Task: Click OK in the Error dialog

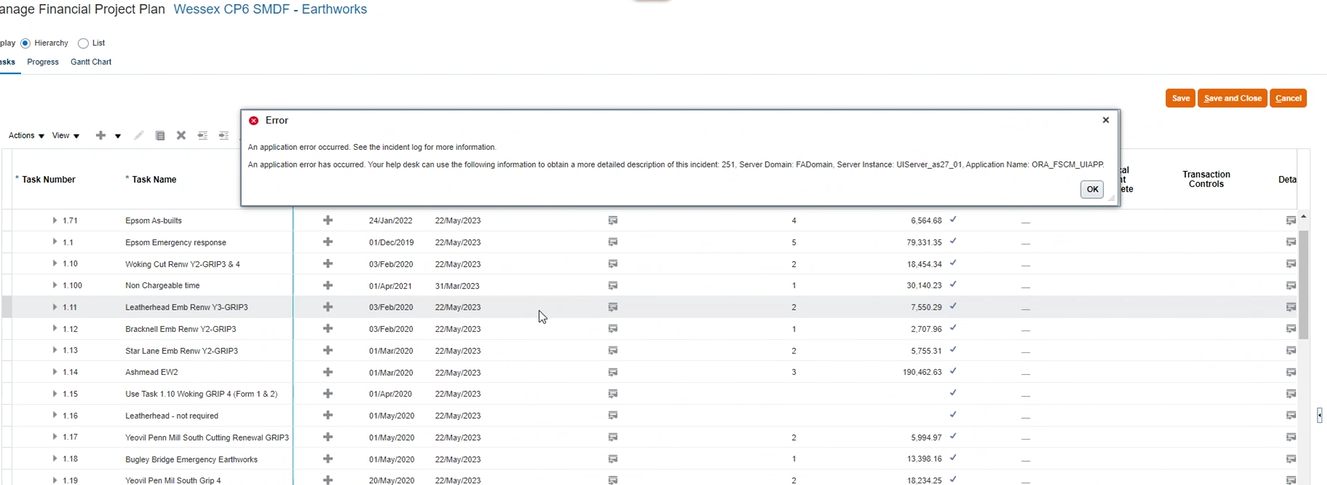Action: coord(1092,189)
